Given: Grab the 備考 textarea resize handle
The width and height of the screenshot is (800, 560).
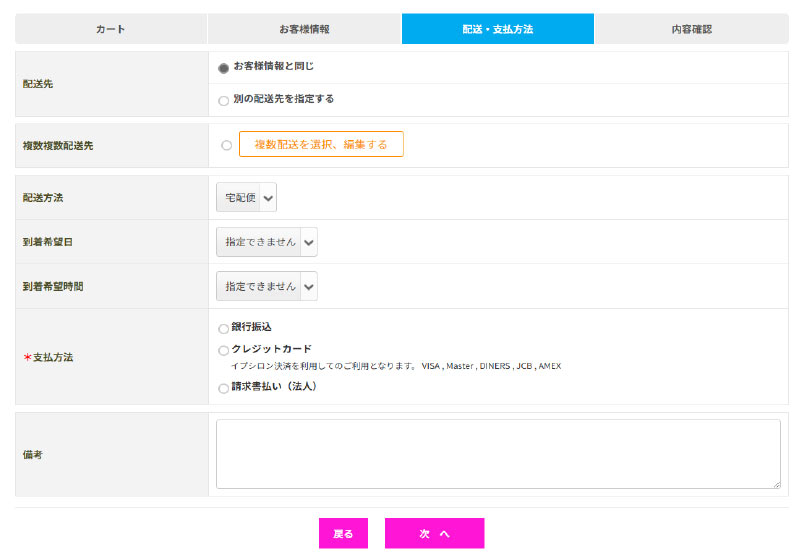Looking at the screenshot, I should tap(777, 485).
